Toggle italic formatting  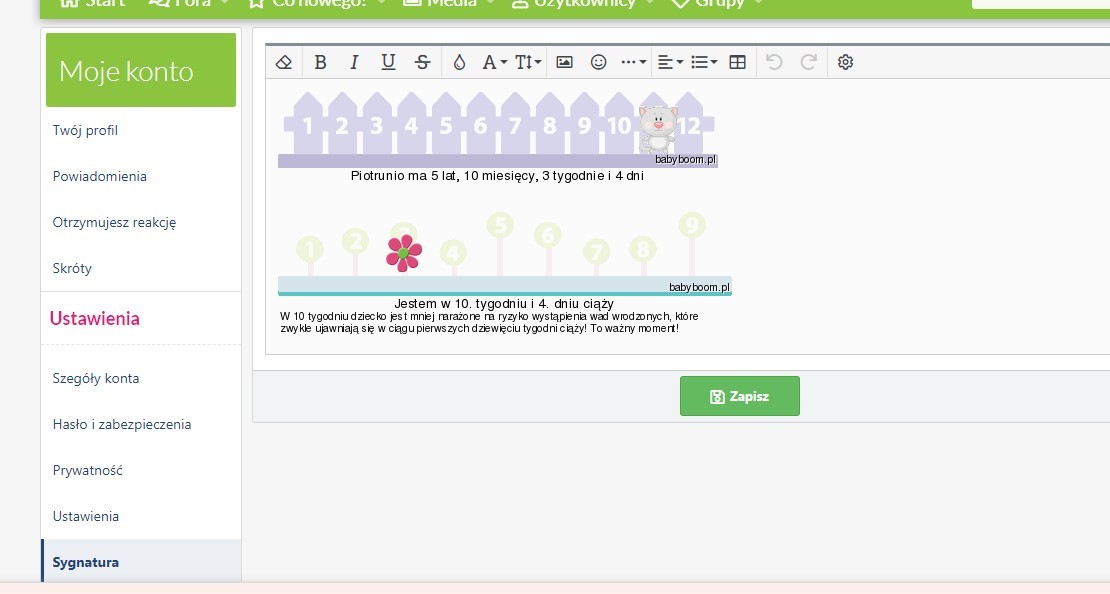pyautogui.click(x=354, y=62)
